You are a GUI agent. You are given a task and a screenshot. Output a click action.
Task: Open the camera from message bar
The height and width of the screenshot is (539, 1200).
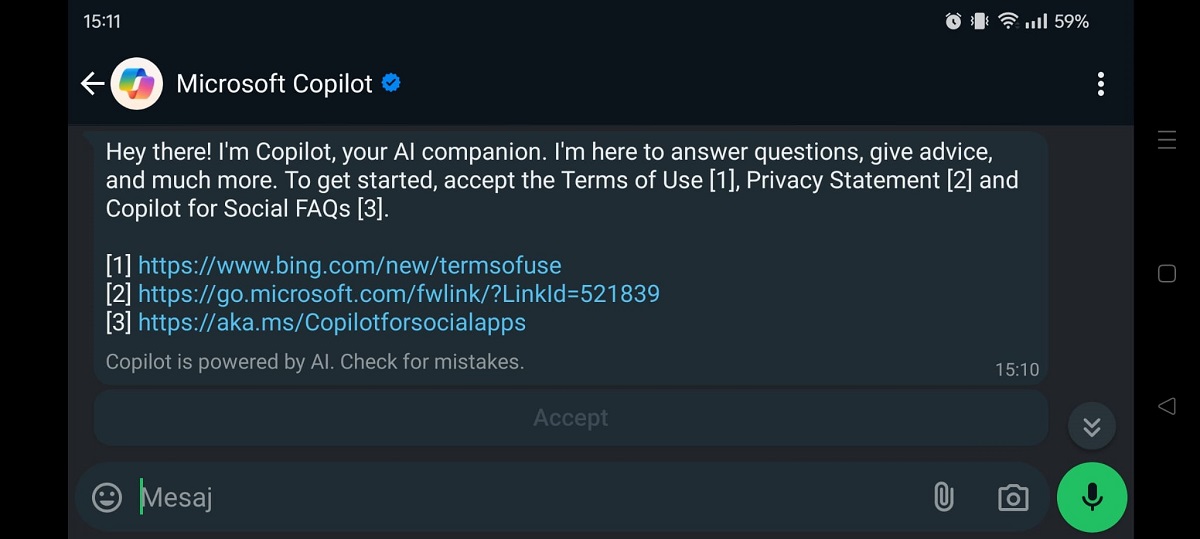point(1013,497)
